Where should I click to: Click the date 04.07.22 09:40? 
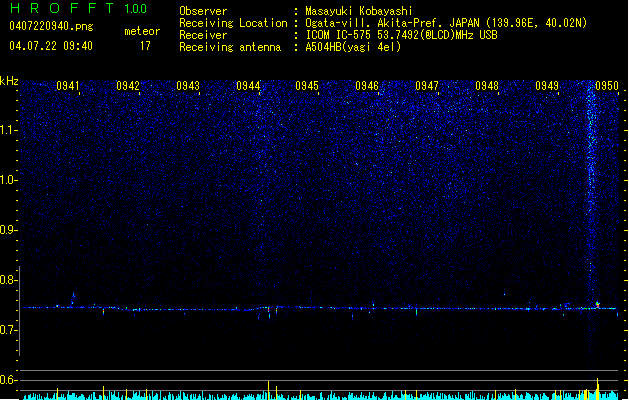51,46
